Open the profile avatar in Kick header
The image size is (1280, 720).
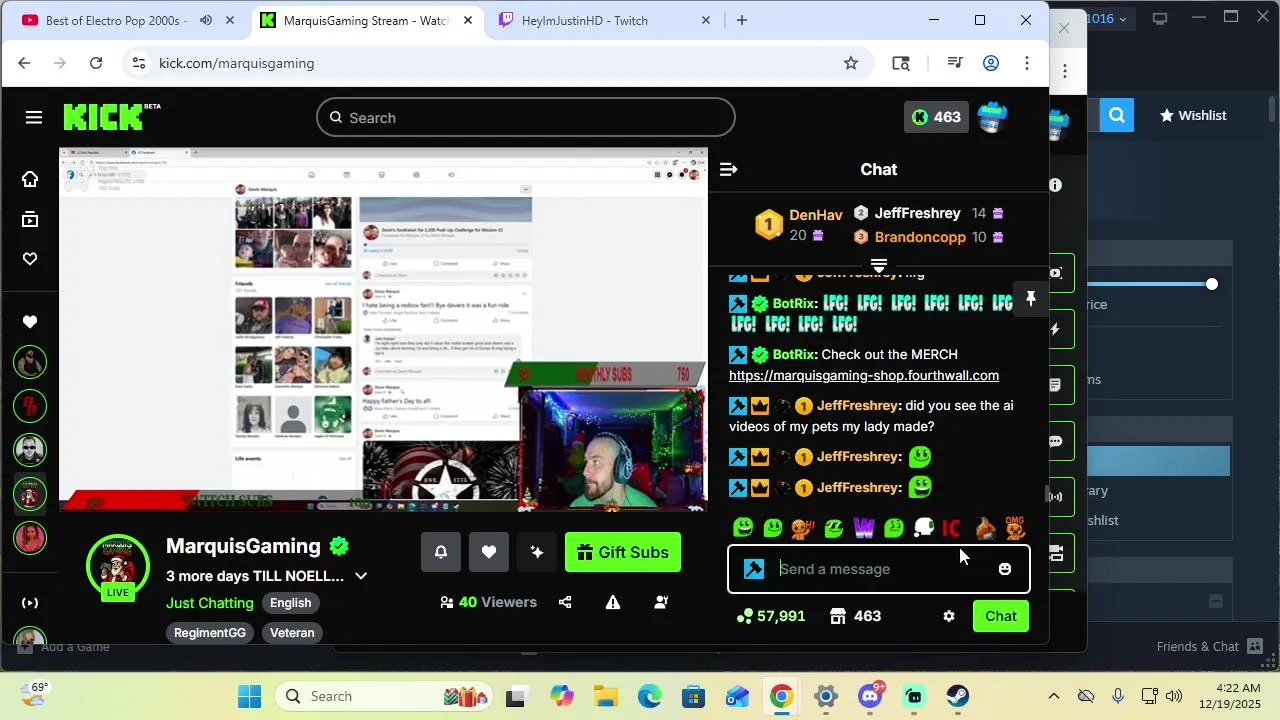[992, 117]
